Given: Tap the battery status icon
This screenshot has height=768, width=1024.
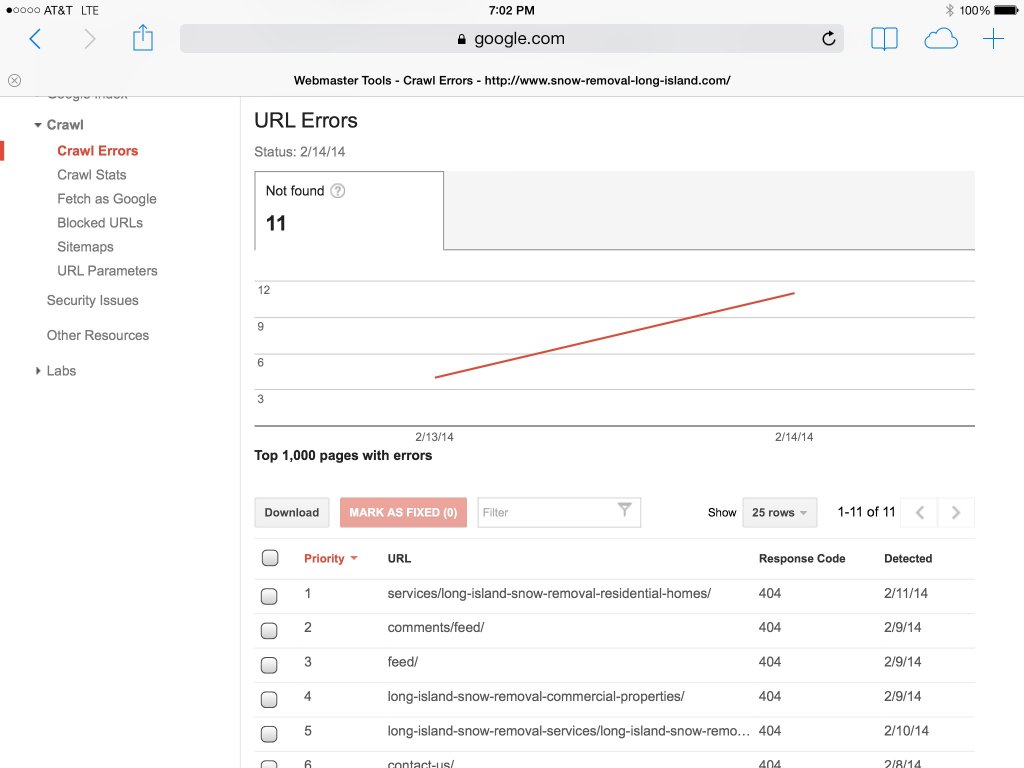Looking at the screenshot, I should pyautogui.click(x=1006, y=10).
